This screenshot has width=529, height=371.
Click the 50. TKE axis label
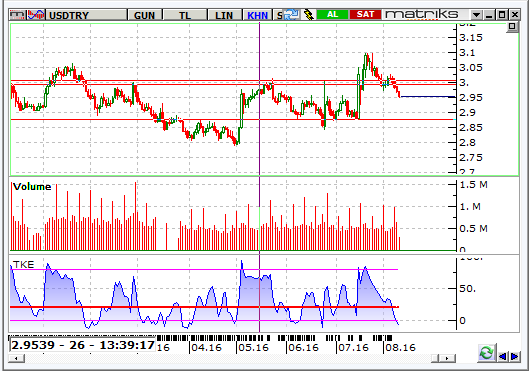point(467,289)
